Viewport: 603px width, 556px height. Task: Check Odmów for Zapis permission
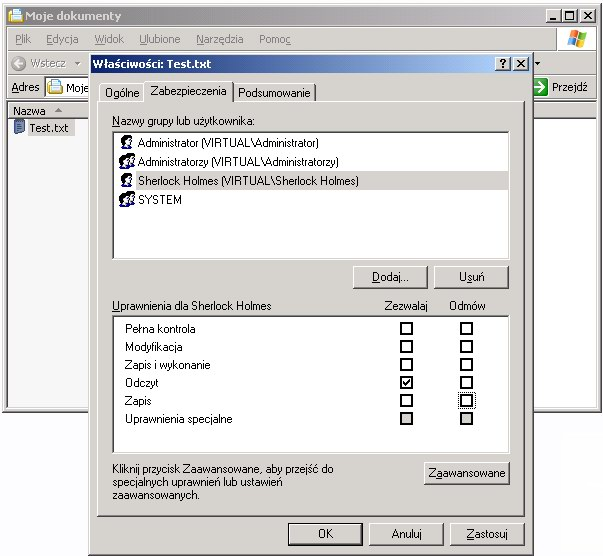coord(466,401)
